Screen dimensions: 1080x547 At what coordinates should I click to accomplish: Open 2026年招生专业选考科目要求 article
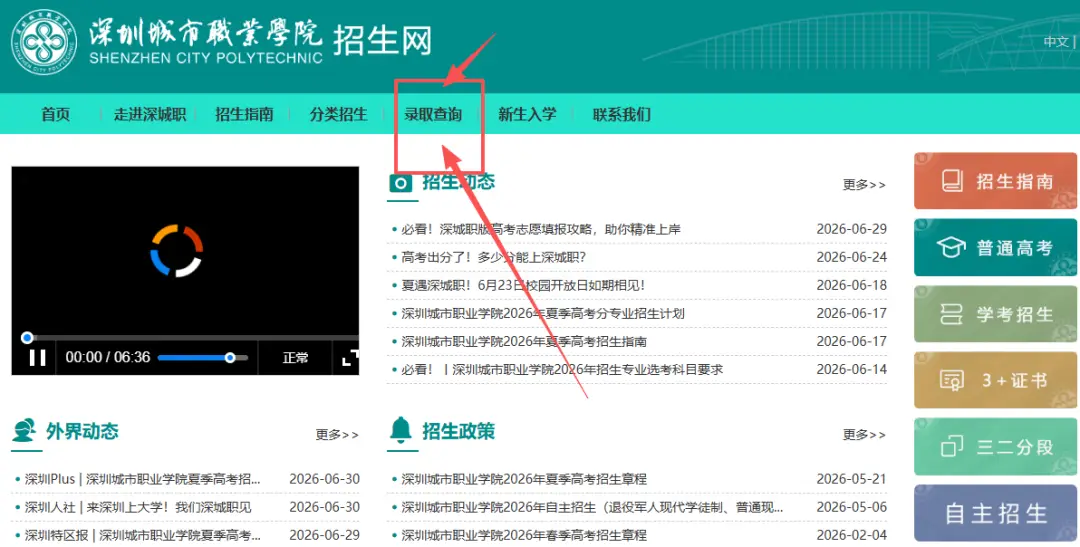(x=562, y=370)
